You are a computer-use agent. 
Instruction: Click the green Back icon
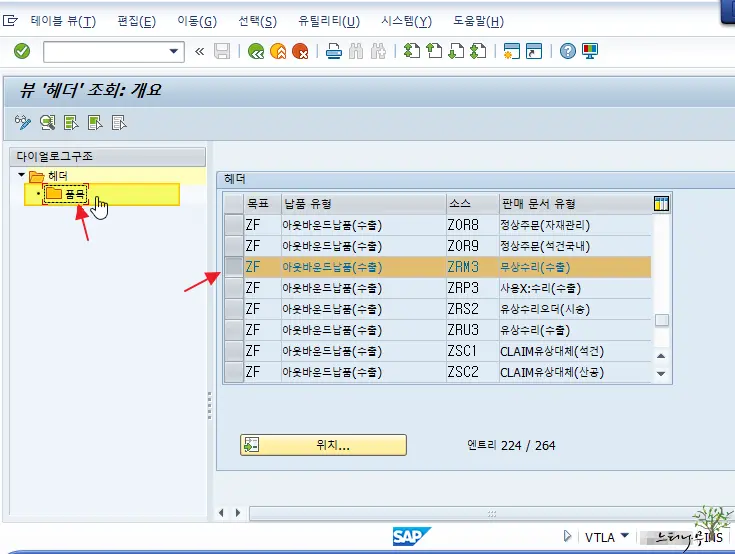(256, 51)
